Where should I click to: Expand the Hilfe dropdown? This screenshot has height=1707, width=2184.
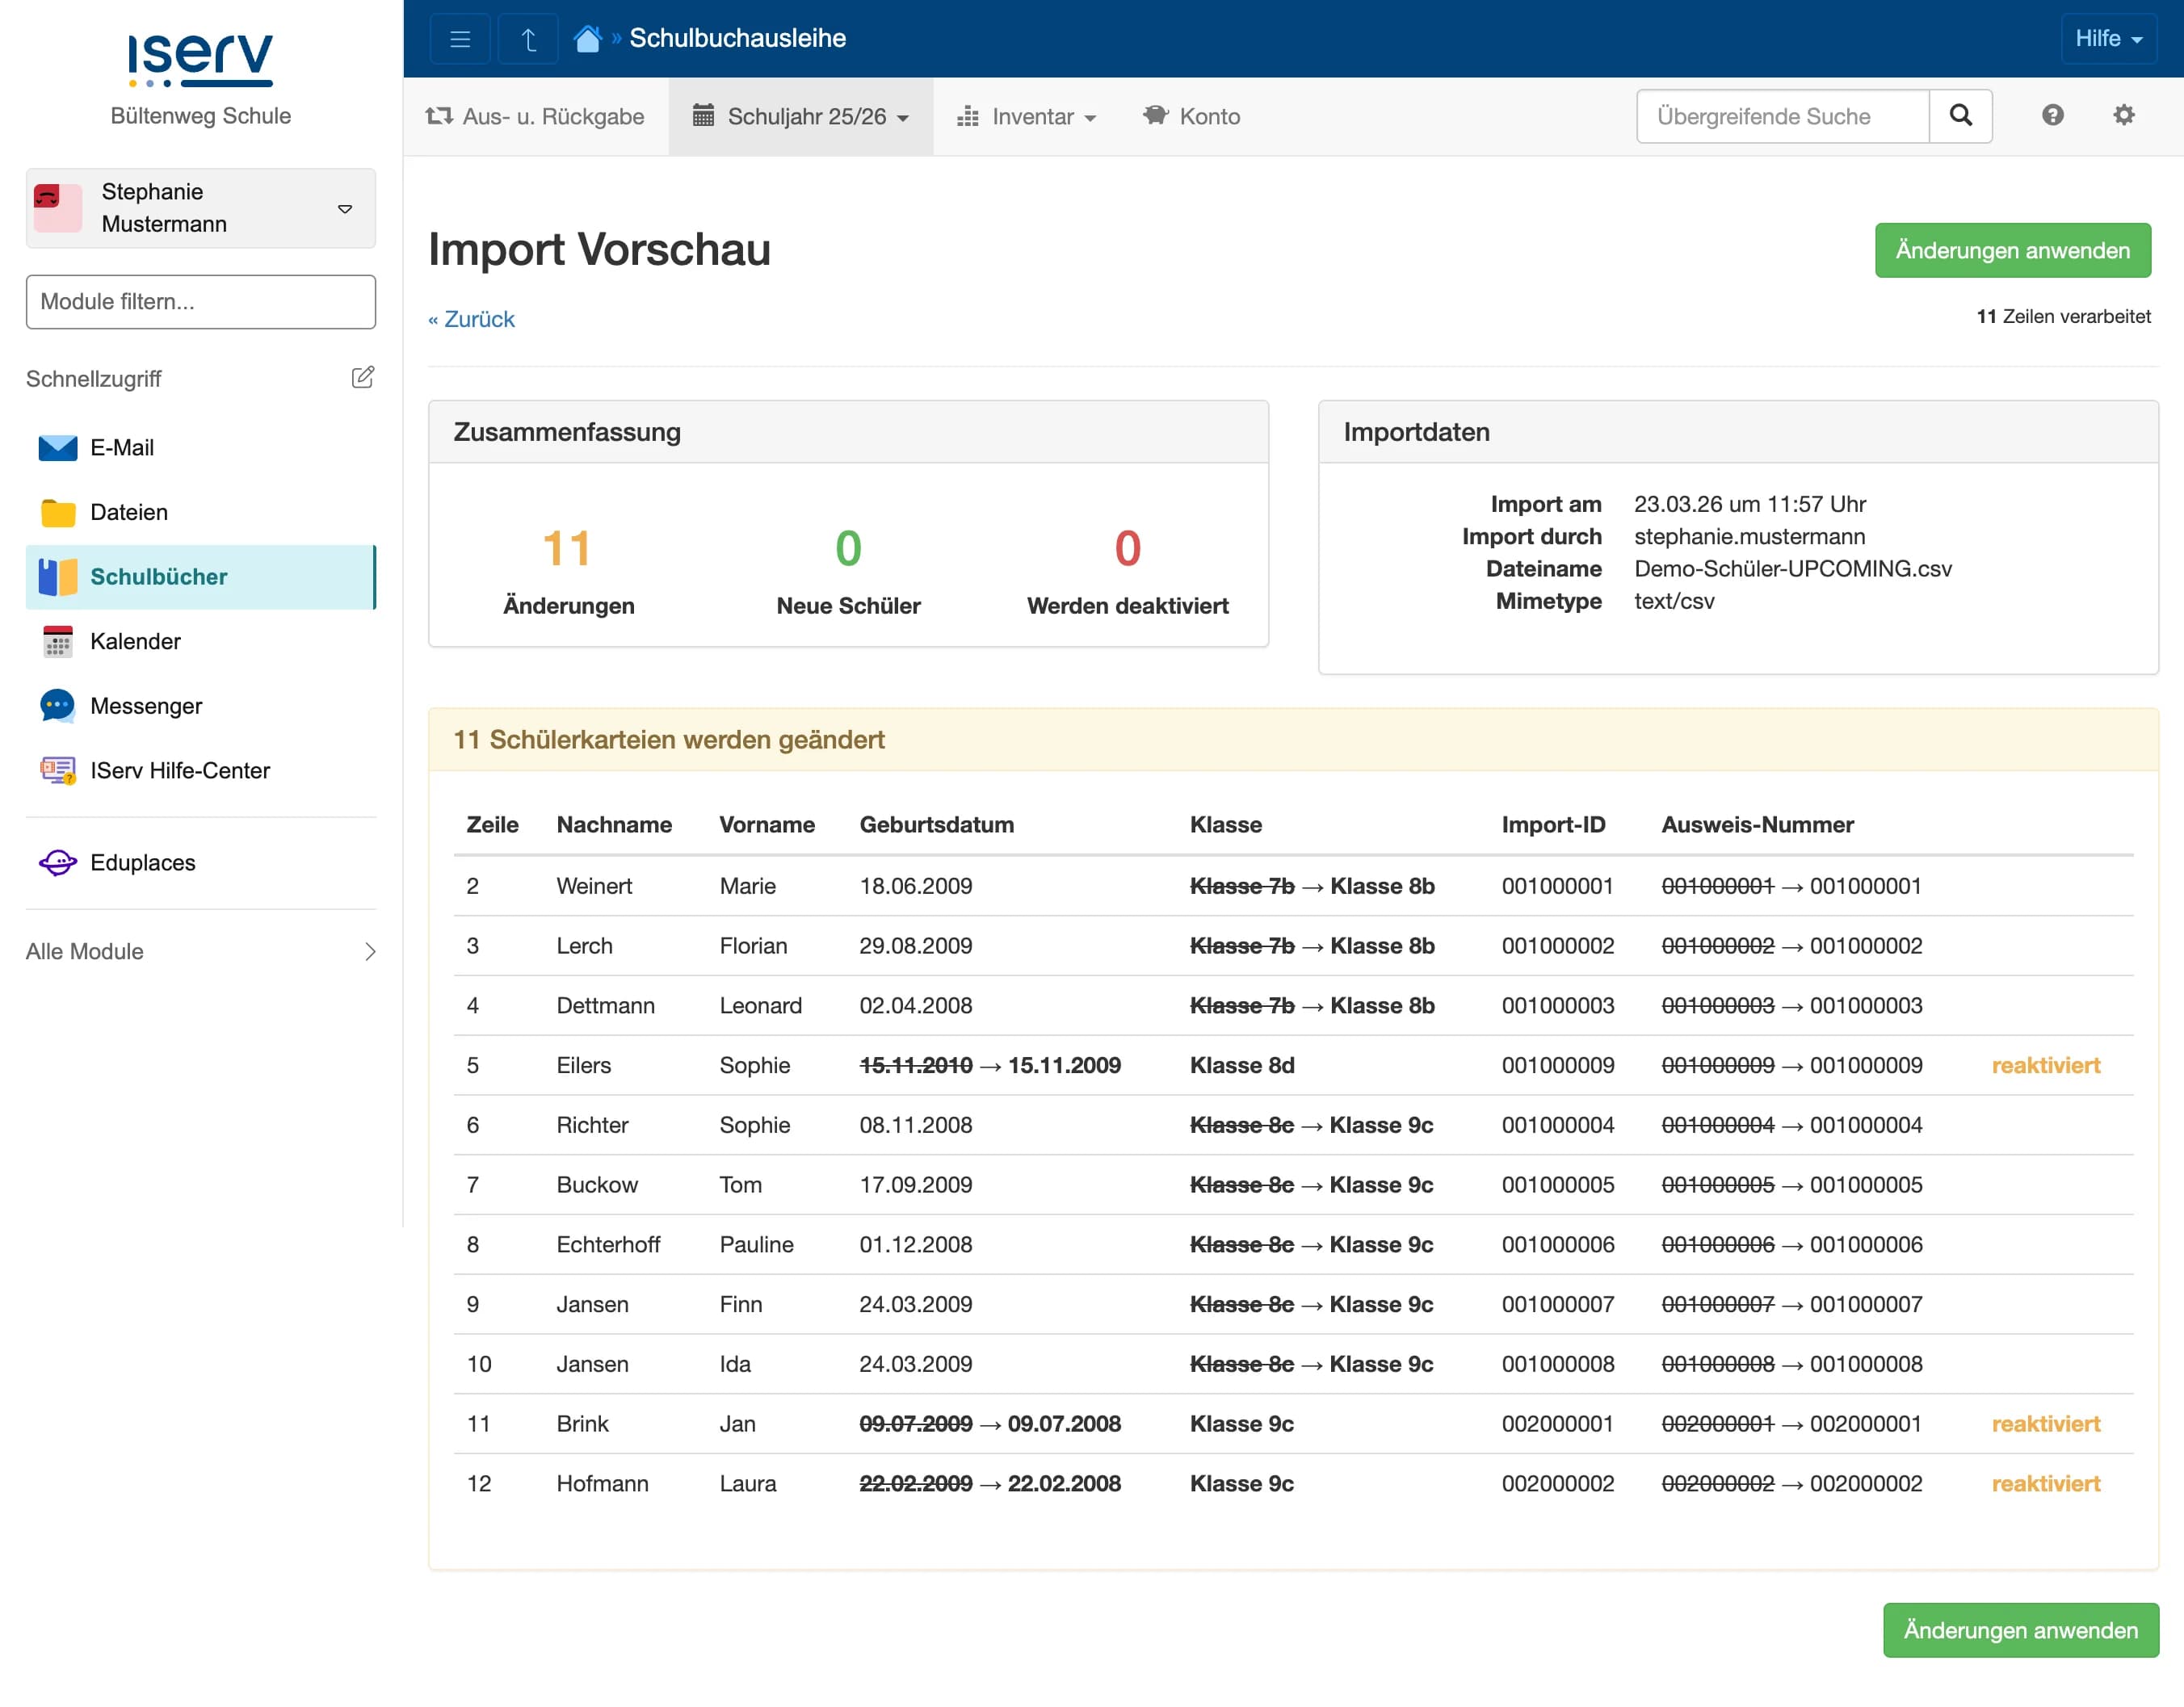pyautogui.click(x=2107, y=39)
